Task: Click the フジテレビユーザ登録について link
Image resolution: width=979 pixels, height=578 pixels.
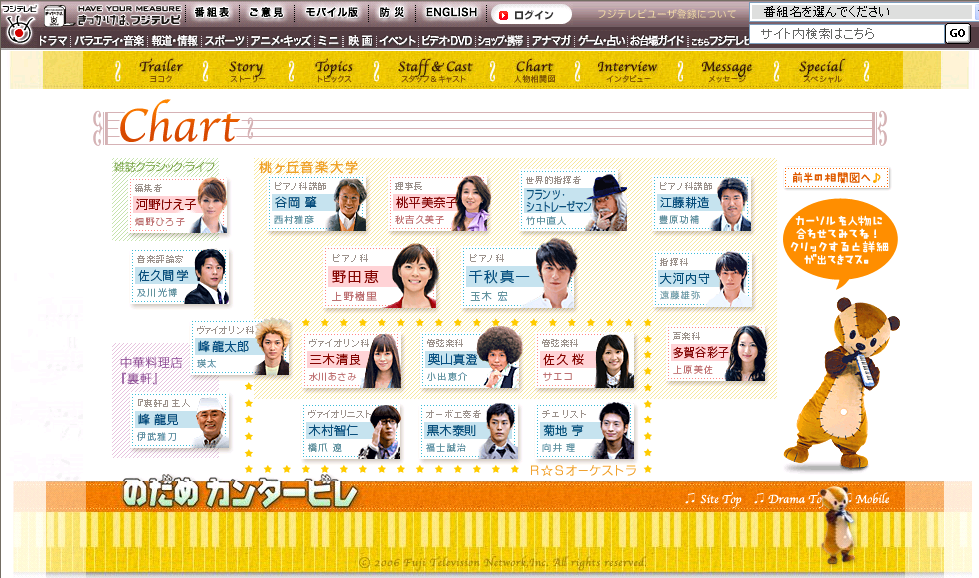Action: tap(666, 14)
